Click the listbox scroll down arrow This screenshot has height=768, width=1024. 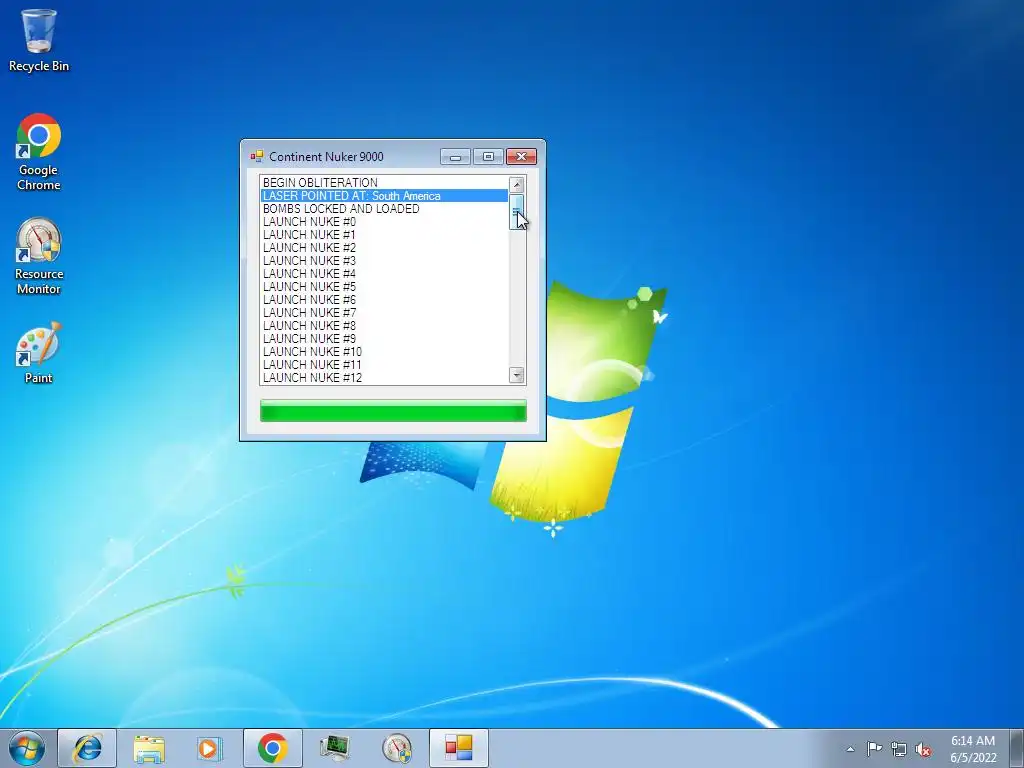(517, 375)
